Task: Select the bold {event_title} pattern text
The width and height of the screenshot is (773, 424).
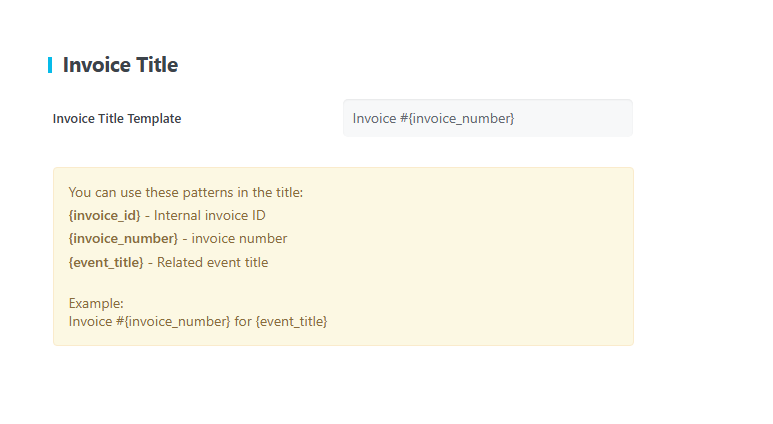Action: (x=108, y=263)
